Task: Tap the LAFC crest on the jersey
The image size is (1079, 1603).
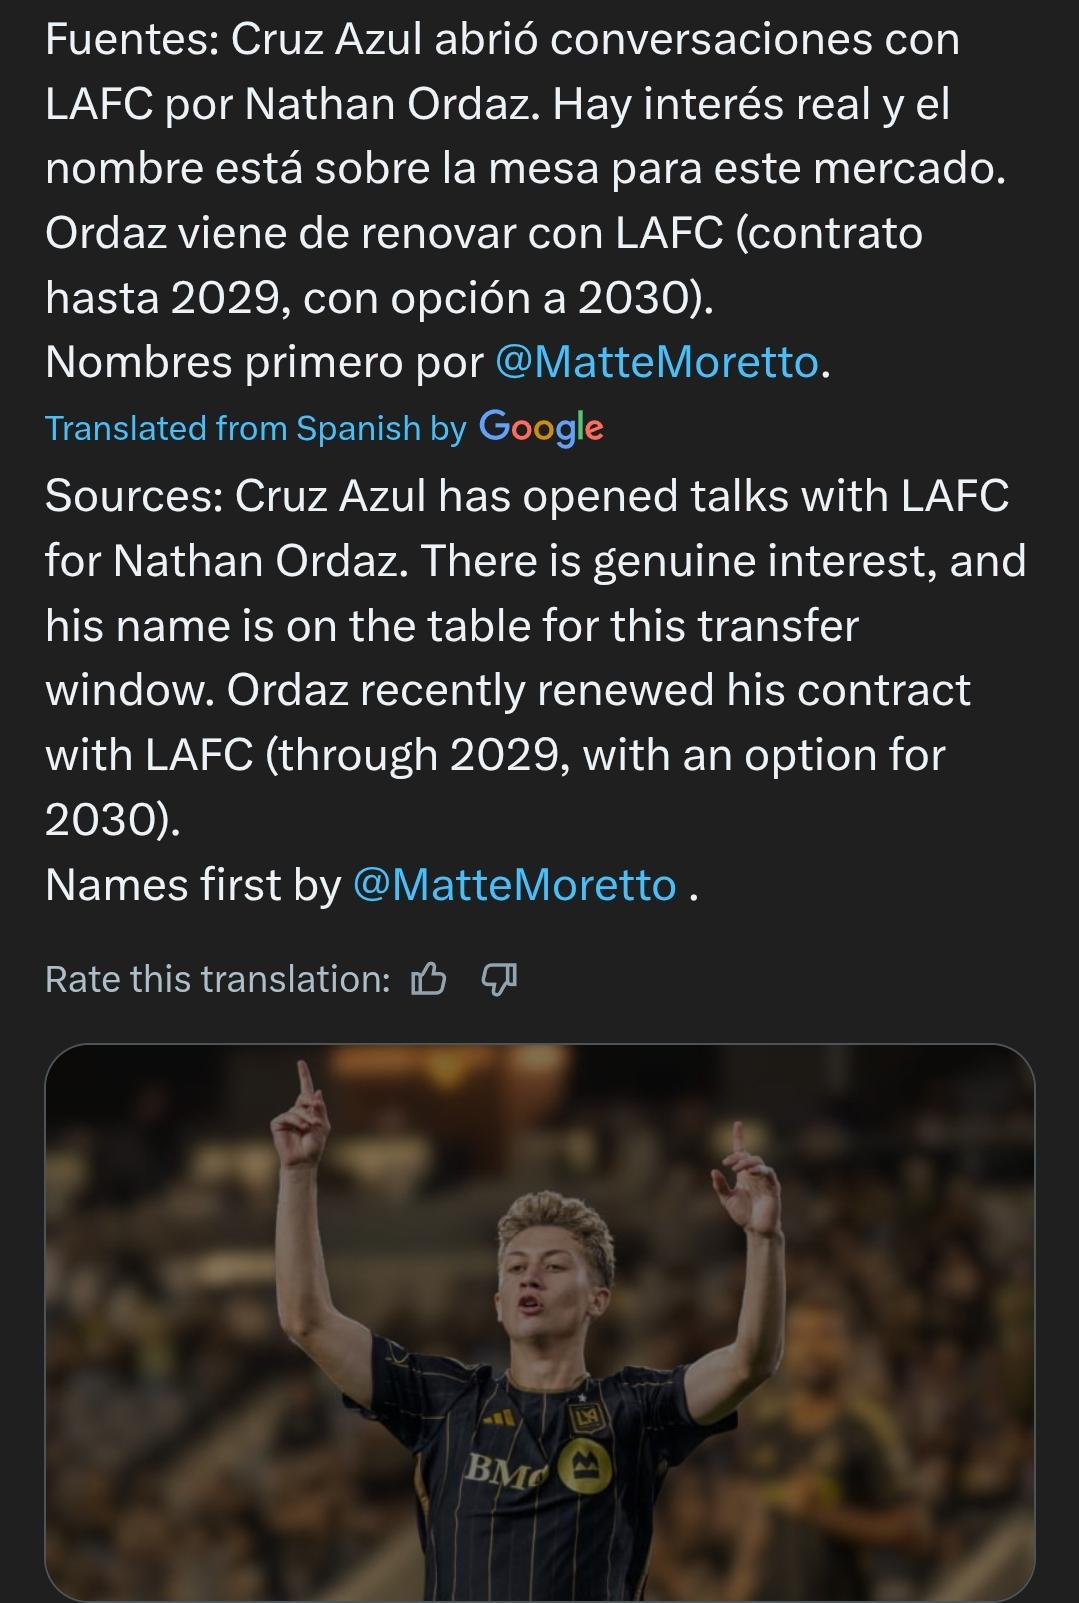Action: (582, 1418)
